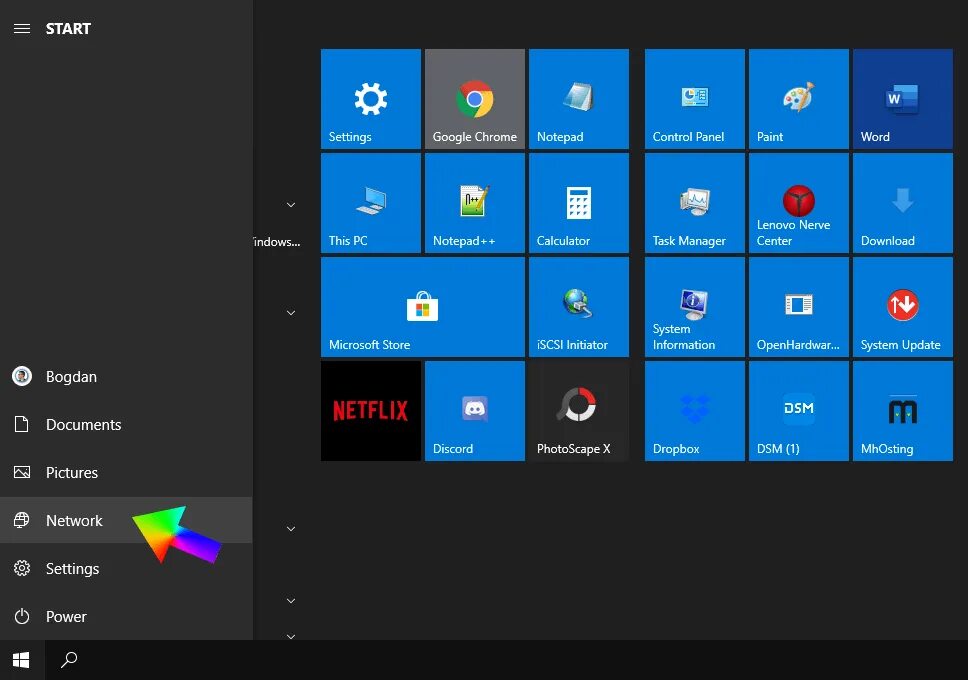The image size is (968, 680).
Task: Expand the app list chevron beside Power
Action: (291, 600)
